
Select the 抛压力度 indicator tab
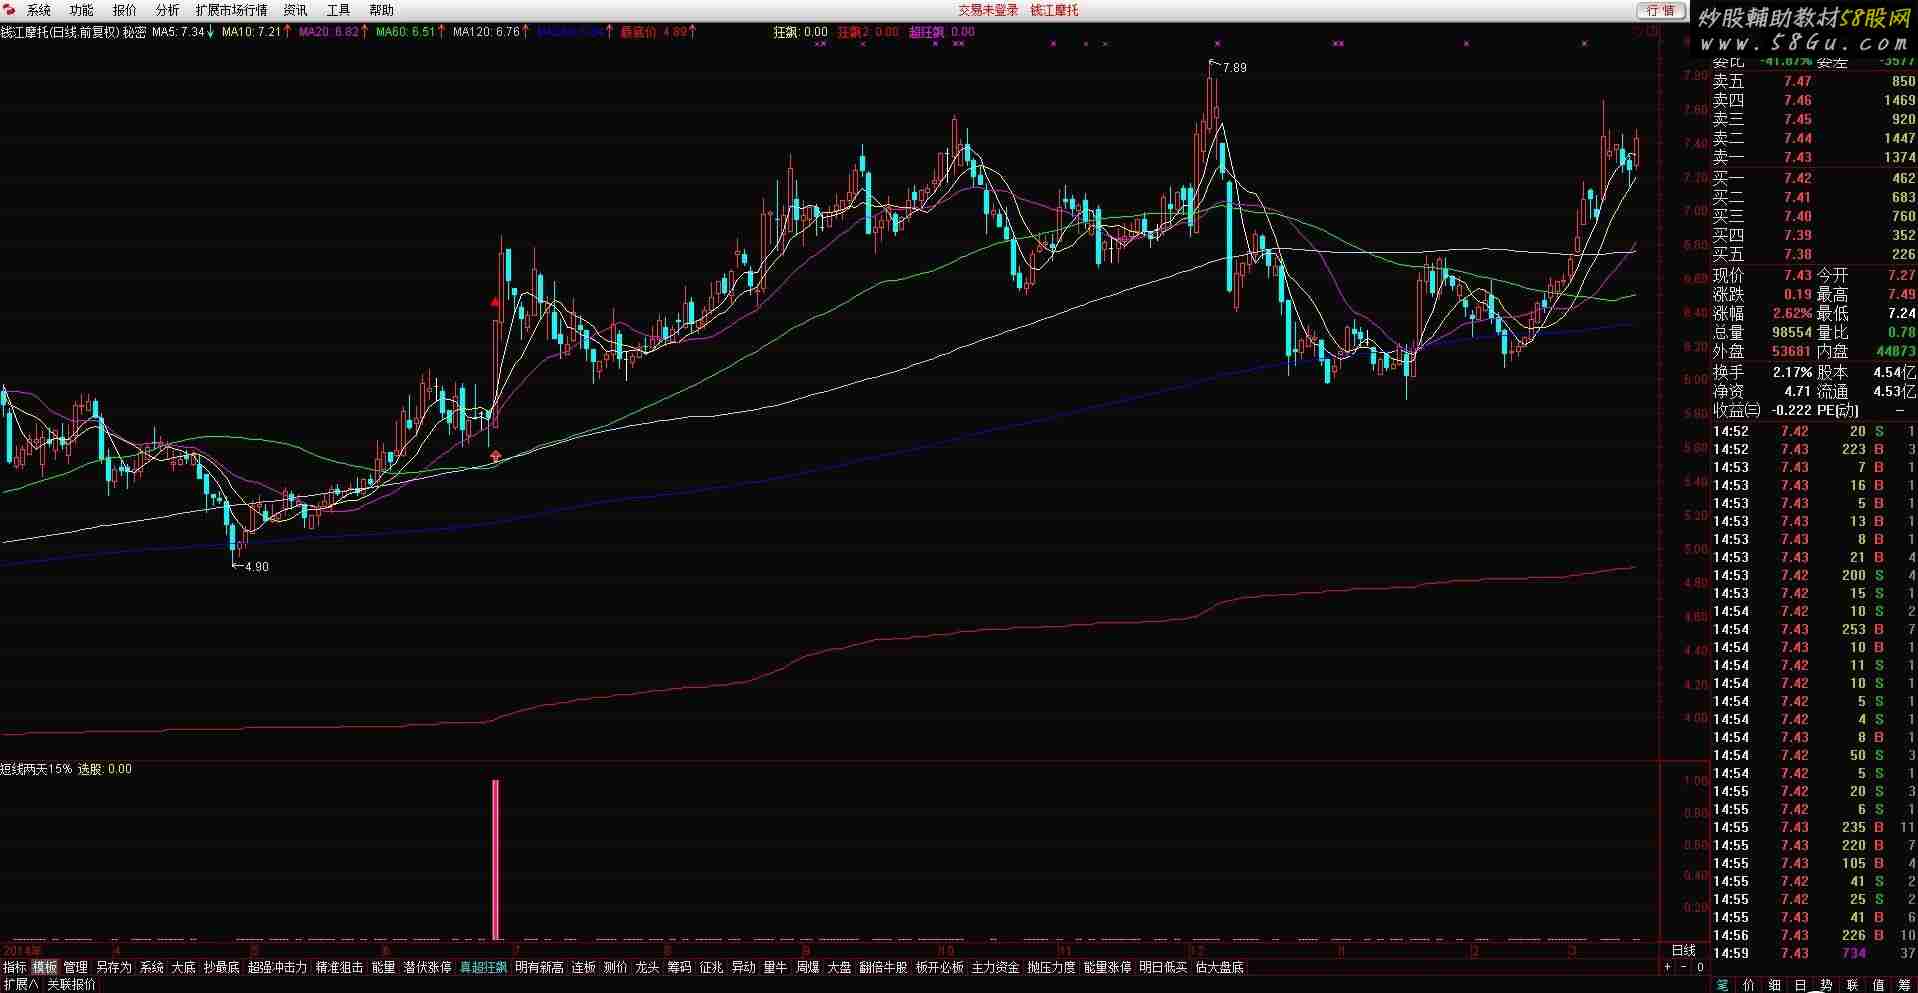(x=1052, y=967)
